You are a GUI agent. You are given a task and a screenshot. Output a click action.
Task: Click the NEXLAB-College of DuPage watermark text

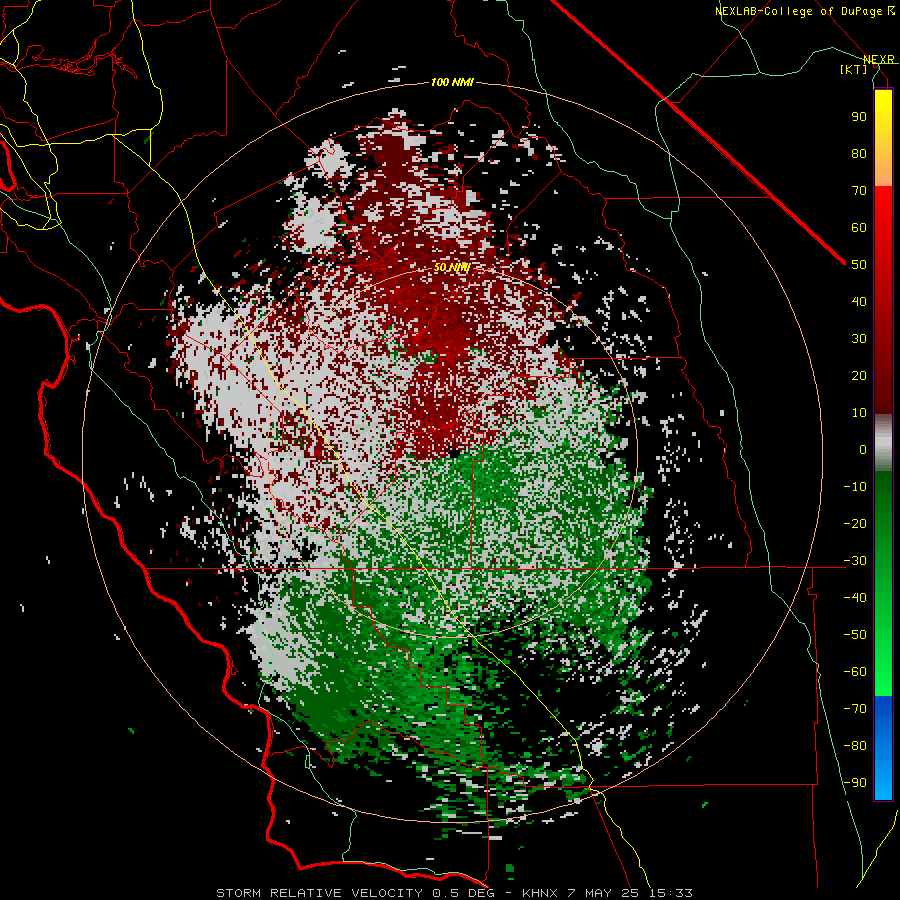(805, 11)
